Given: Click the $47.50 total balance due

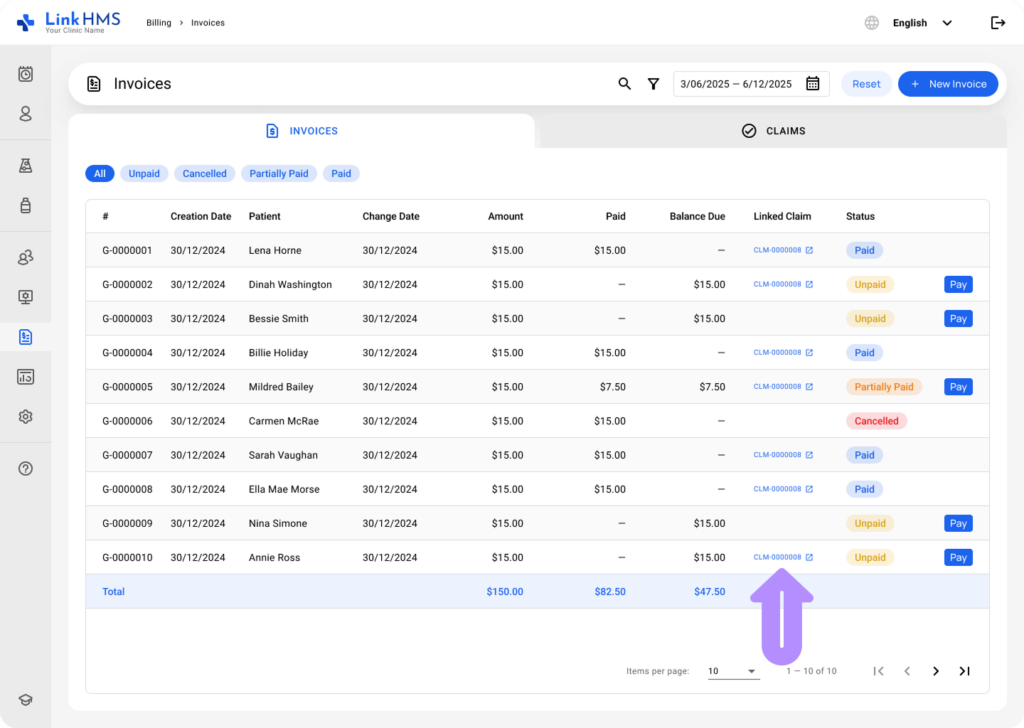Looking at the screenshot, I should pos(709,592).
